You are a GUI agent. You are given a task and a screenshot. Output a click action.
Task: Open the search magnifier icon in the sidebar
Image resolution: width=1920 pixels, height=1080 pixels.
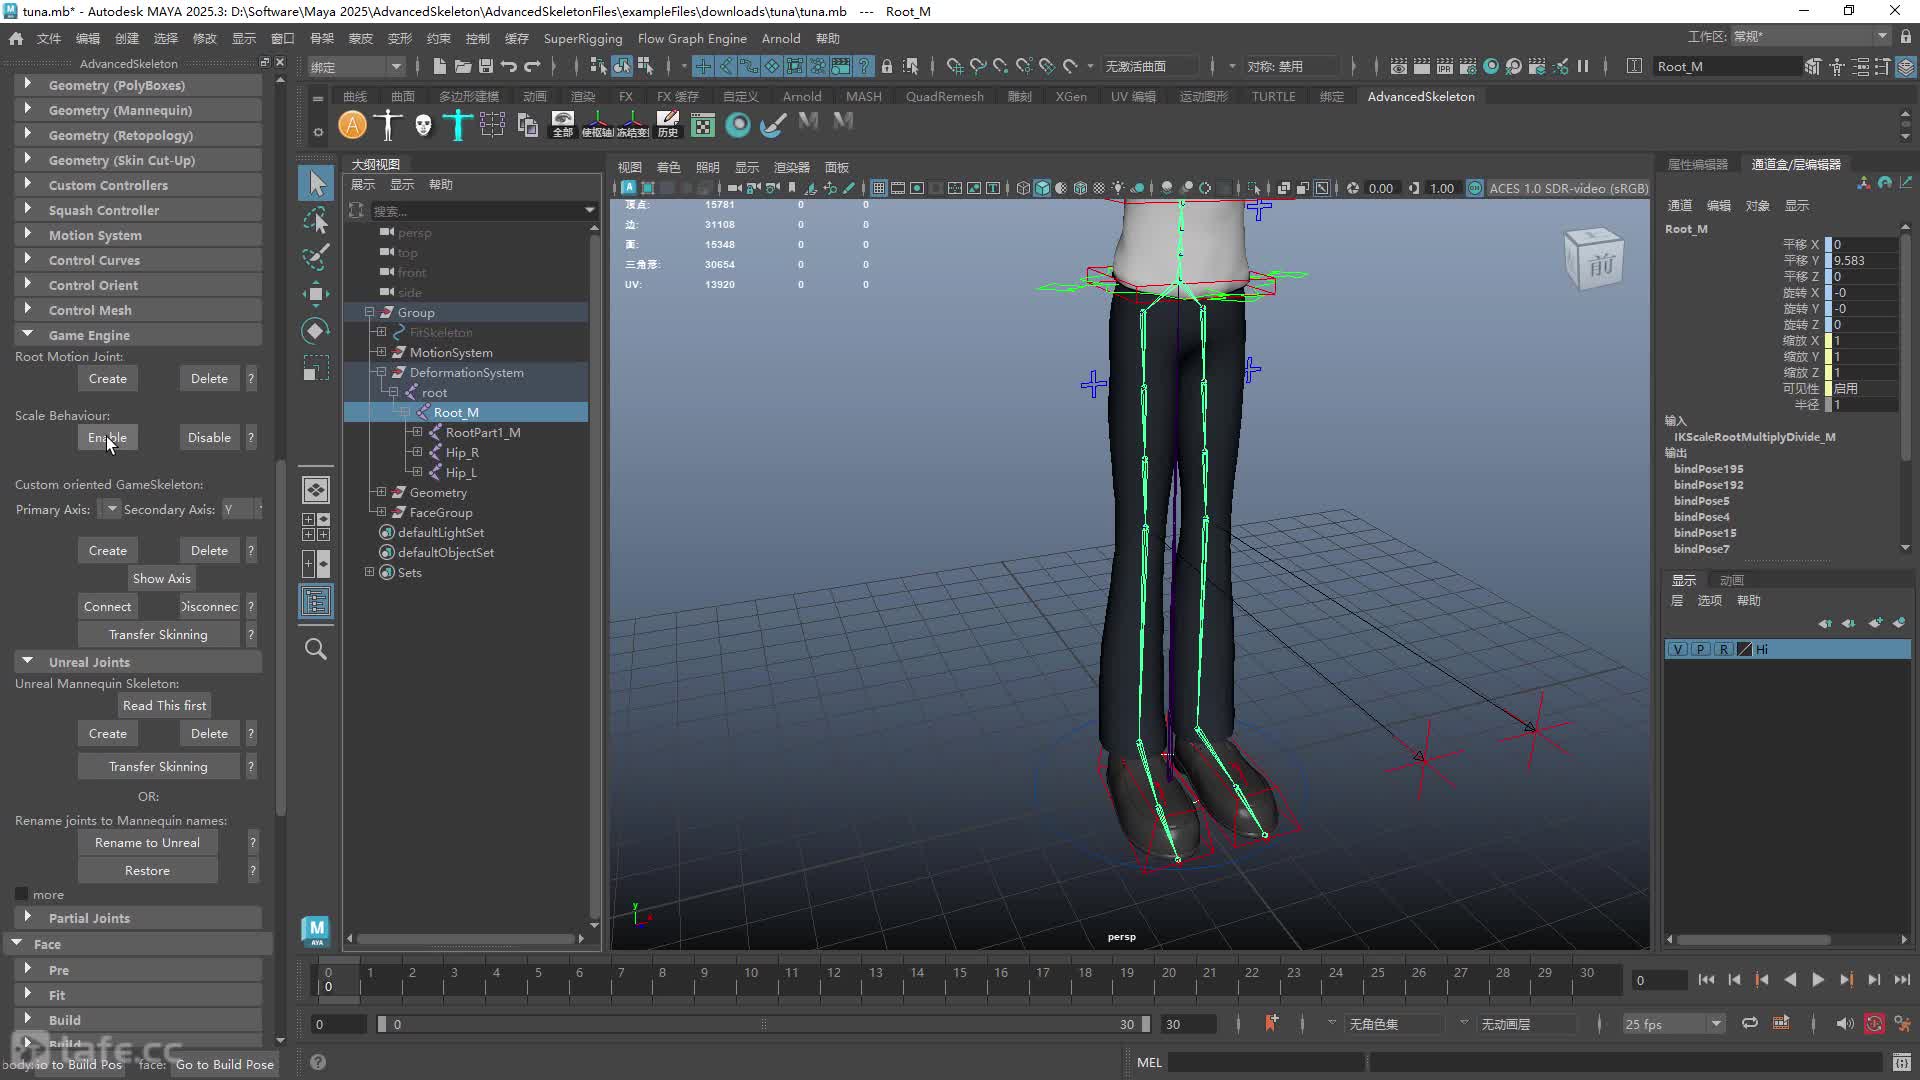pyautogui.click(x=316, y=649)
